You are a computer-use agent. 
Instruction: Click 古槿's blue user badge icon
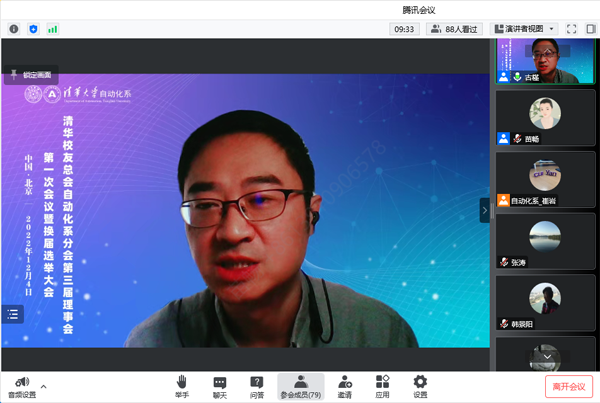(x=504, y=77)
